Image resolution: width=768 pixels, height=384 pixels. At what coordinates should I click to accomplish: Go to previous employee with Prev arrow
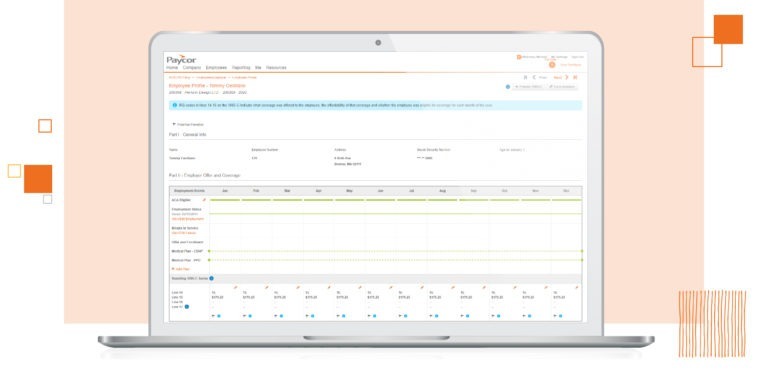coord(534,77)
